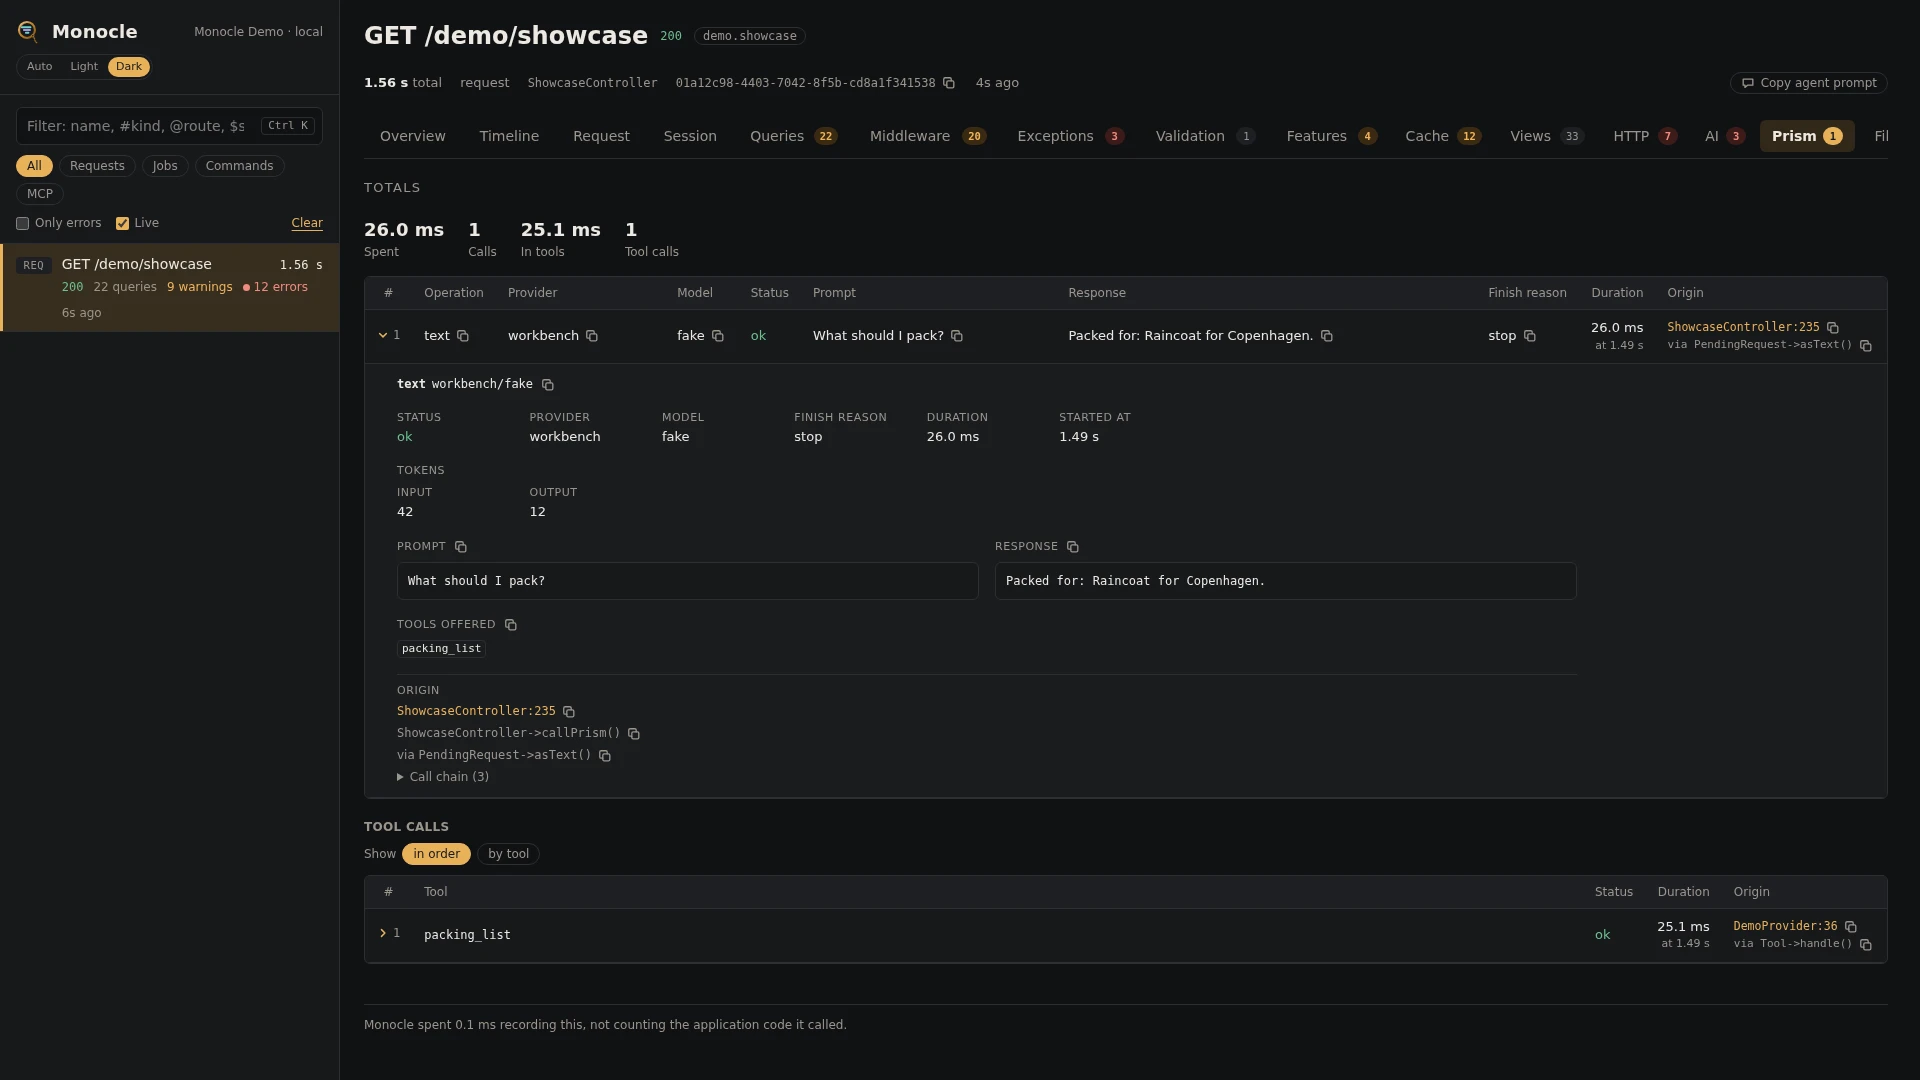1920x1080 pixels.
Task: Open the Cache tab
Action: [x=1443, y=136]
